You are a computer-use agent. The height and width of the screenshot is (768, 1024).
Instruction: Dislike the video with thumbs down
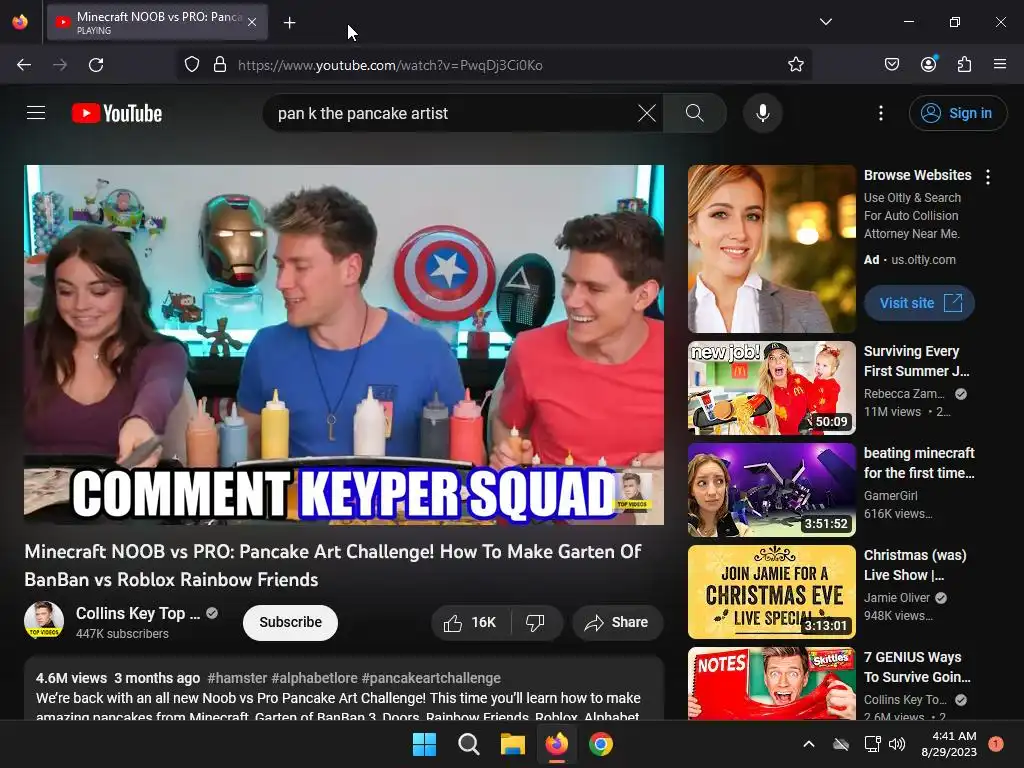pos(536,622)
